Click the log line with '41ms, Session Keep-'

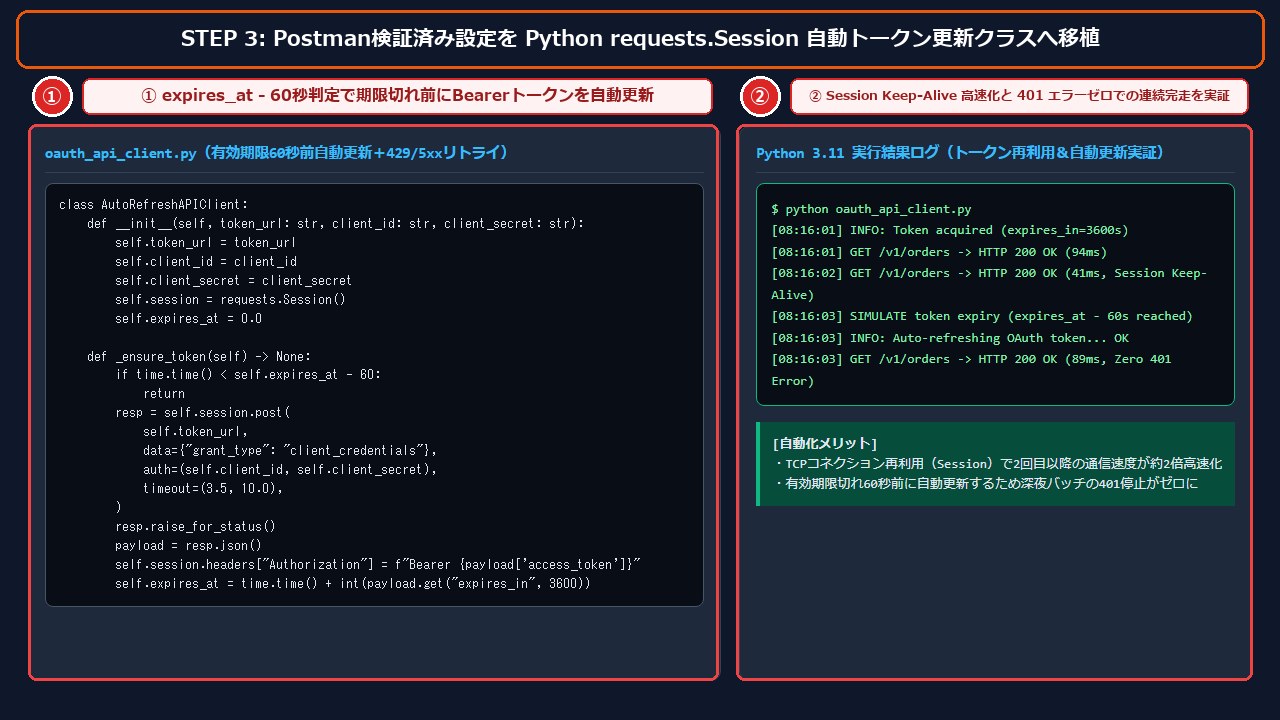tap(989, 284)
